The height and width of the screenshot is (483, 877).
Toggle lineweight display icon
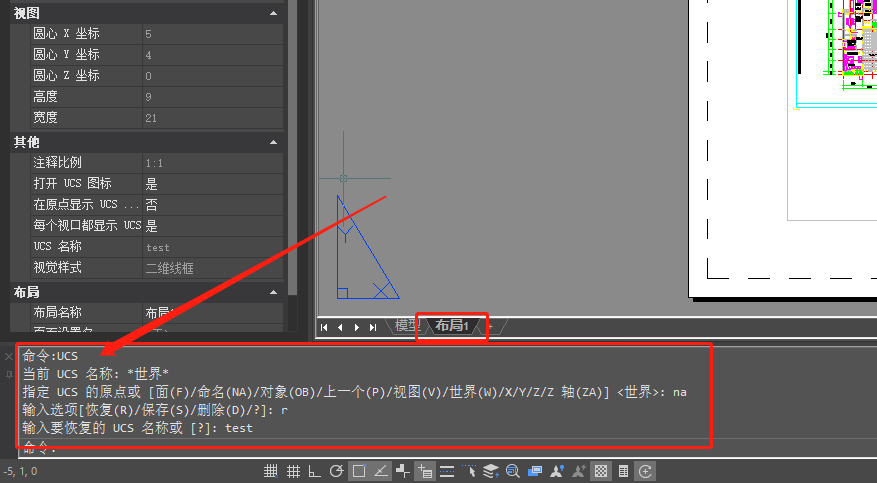pos(447,471)
